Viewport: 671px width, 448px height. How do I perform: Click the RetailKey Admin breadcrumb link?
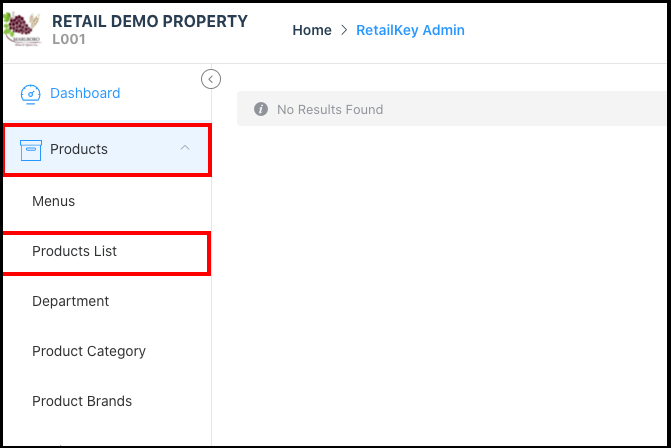pos(410,30)
